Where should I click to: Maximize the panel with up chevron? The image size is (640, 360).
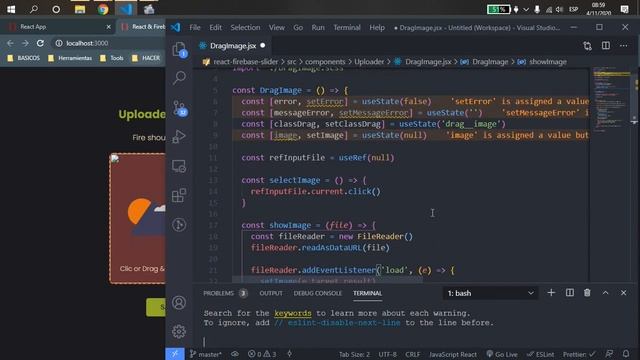pos(605,293)
